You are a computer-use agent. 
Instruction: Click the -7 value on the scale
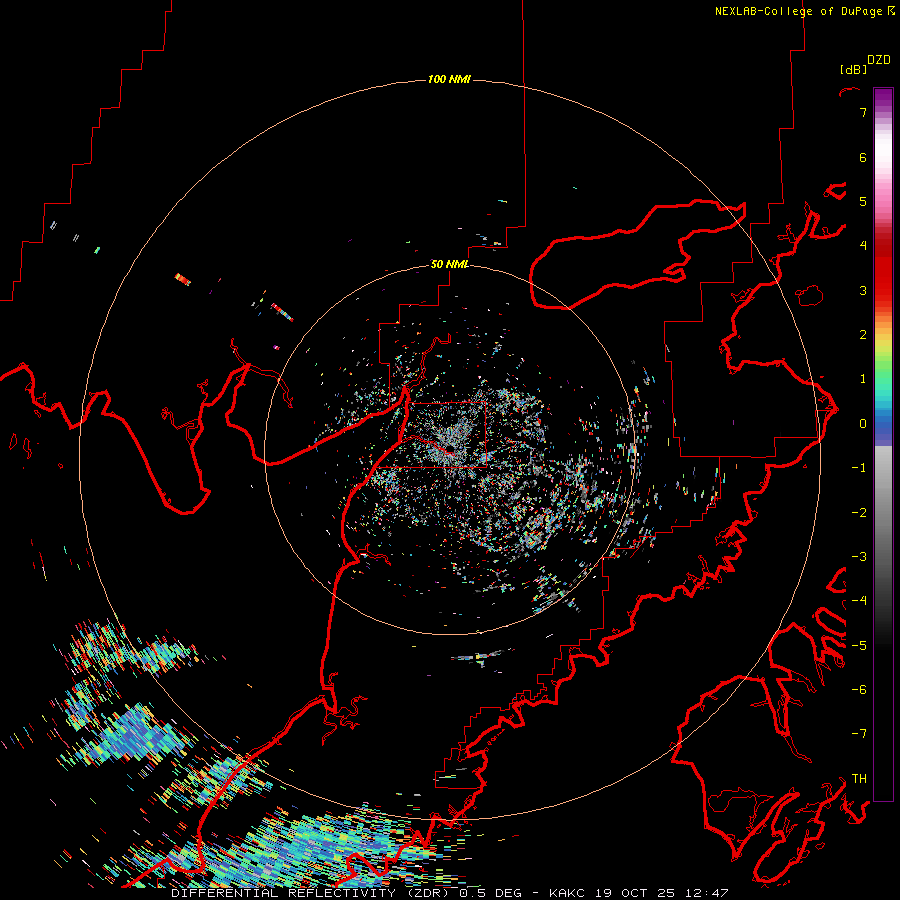pos(859,734)
